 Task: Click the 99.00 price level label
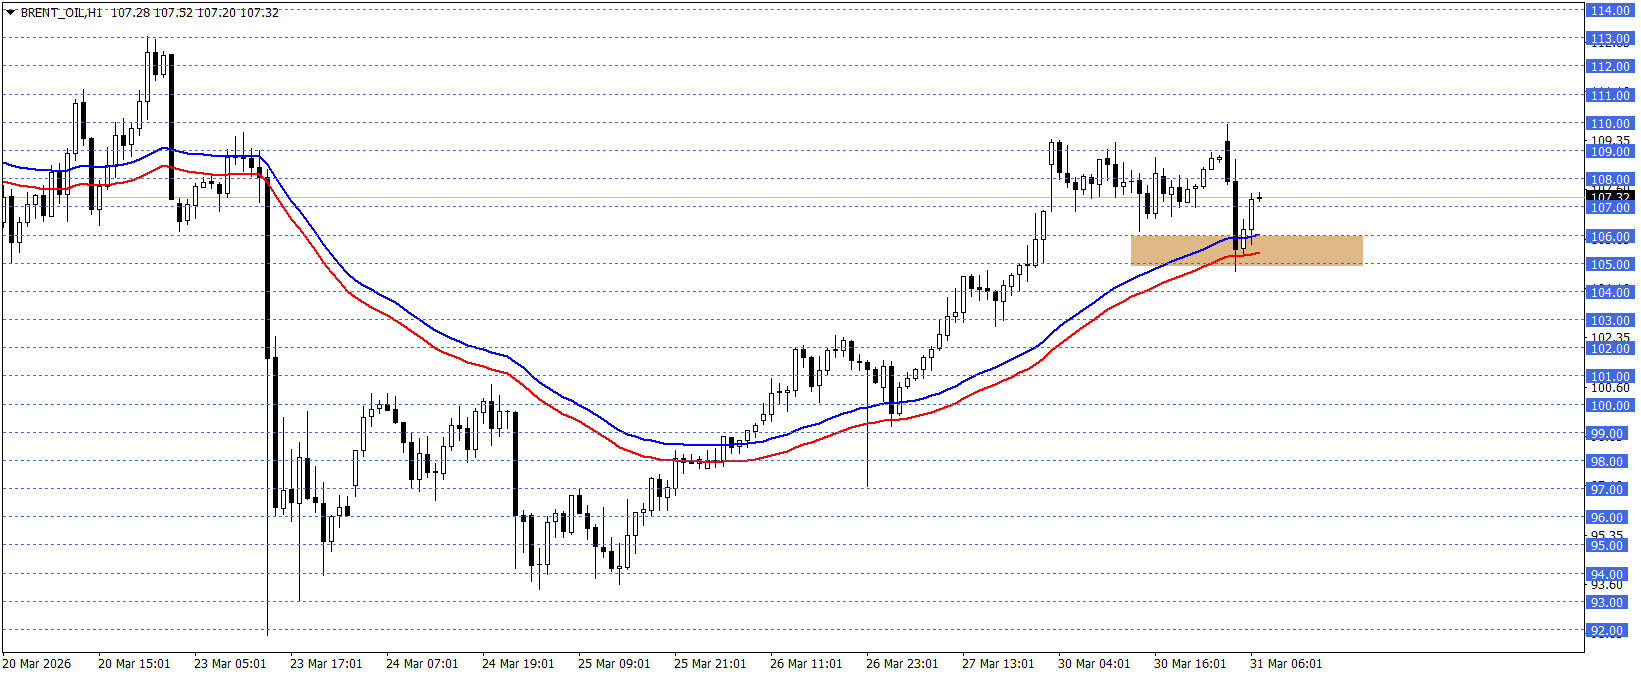click(1609, 434)
